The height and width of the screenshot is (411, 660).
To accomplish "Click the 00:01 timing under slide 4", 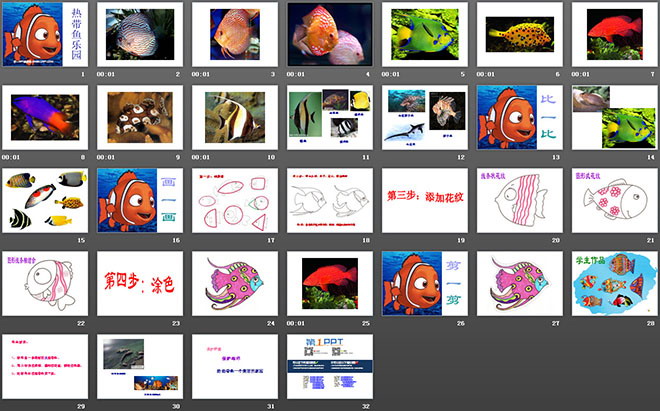I will pyautogui.click(x=295, y=74).
